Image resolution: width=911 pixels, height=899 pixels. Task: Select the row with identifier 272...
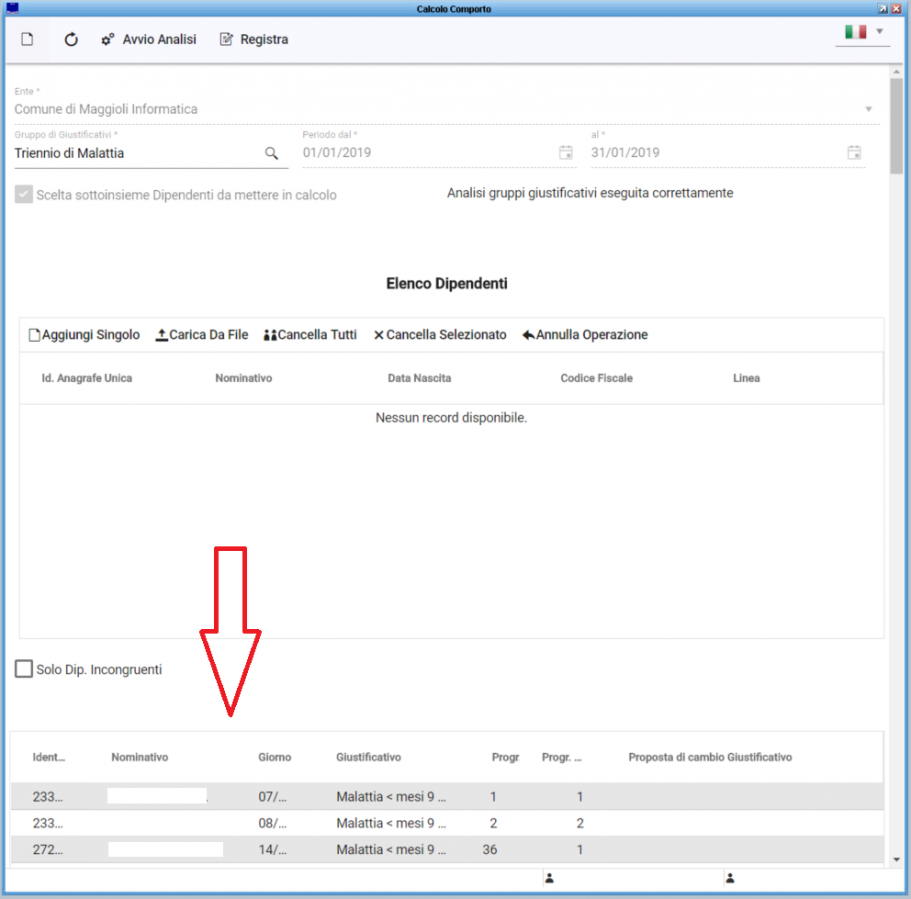[x=447, y=850]
